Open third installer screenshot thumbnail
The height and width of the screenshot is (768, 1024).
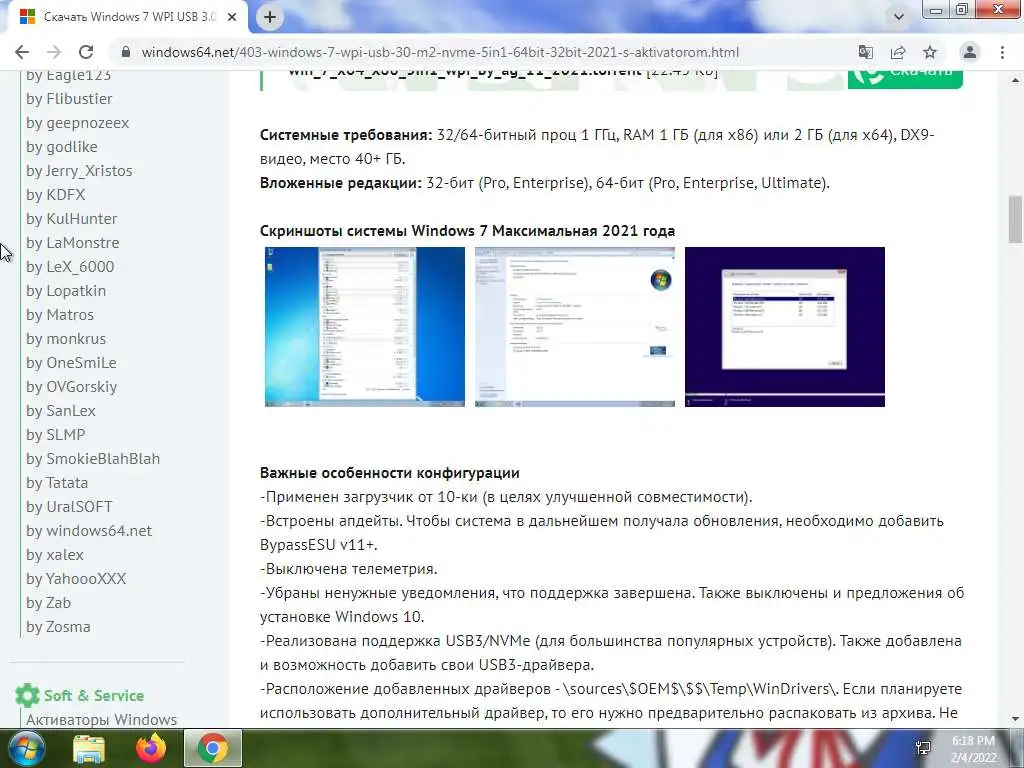pos(785,327)
